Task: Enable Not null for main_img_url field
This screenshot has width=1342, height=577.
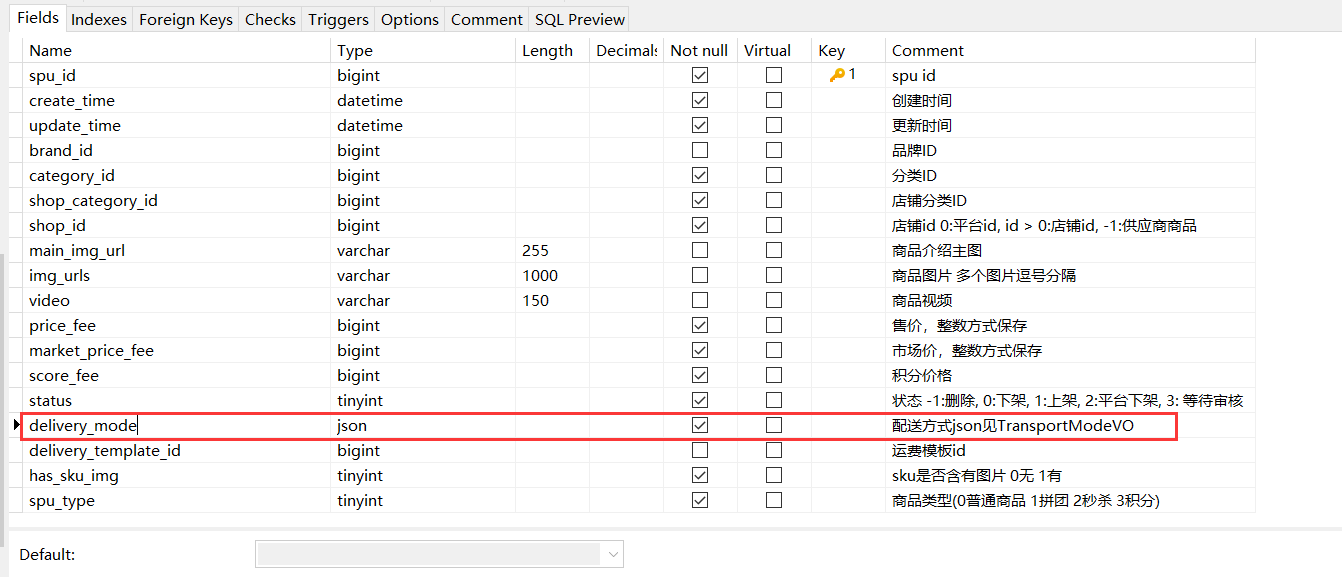Action: point(699,250)
